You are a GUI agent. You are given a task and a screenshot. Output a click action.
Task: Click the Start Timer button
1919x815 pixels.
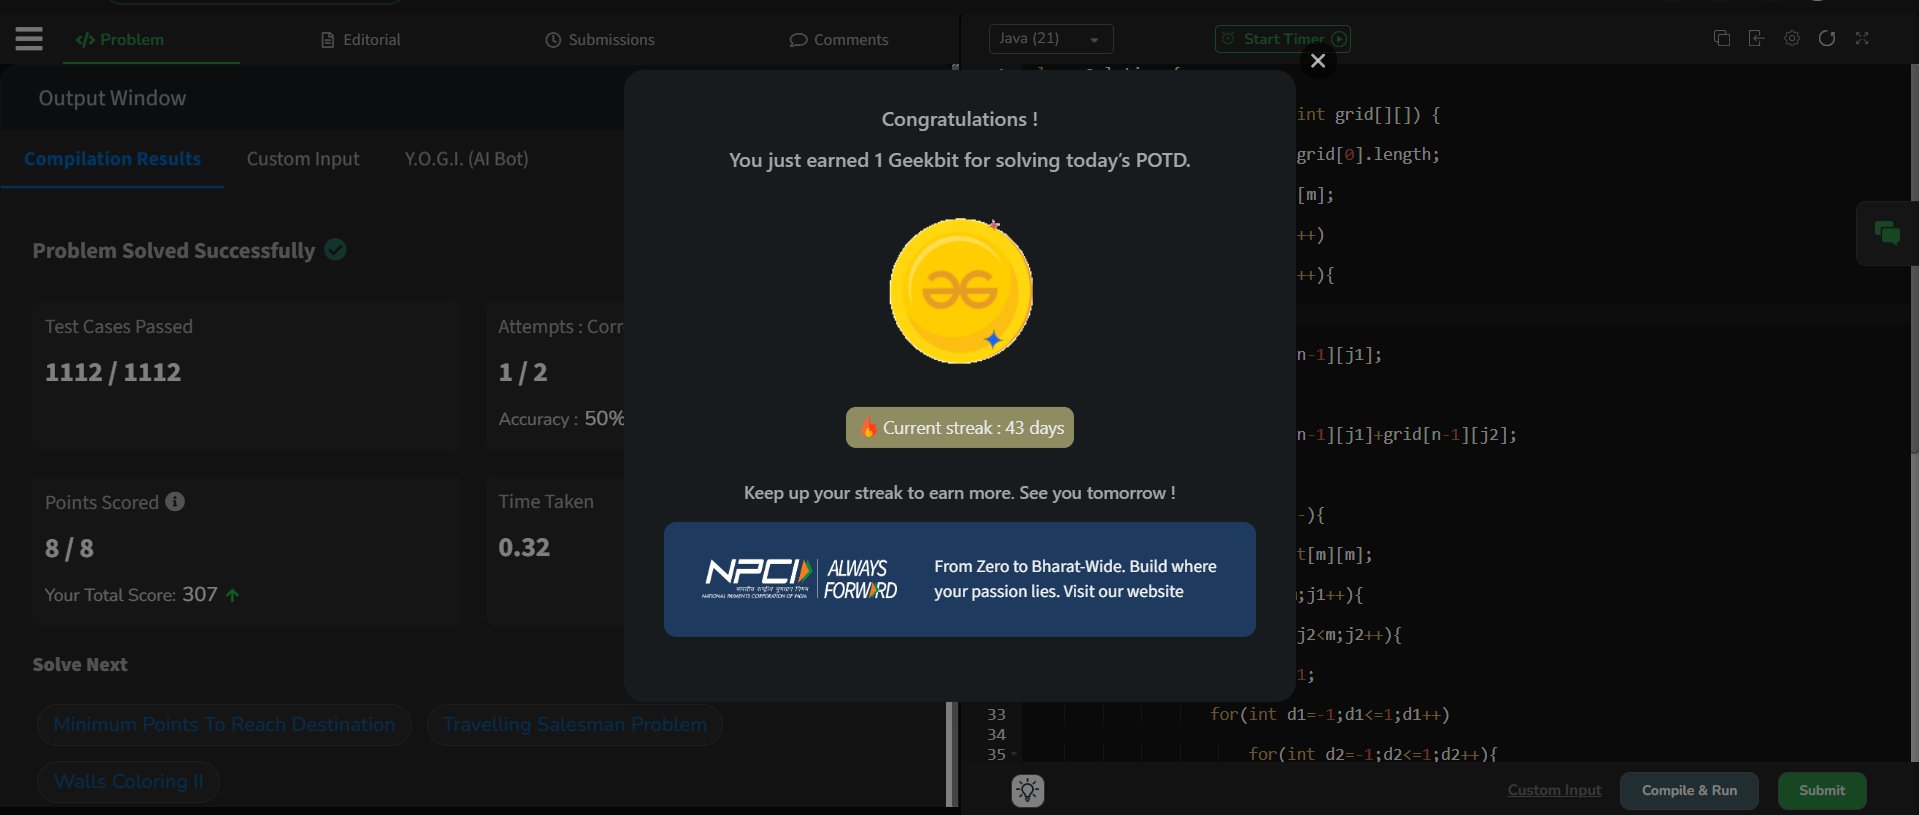tap(1283, 39)
